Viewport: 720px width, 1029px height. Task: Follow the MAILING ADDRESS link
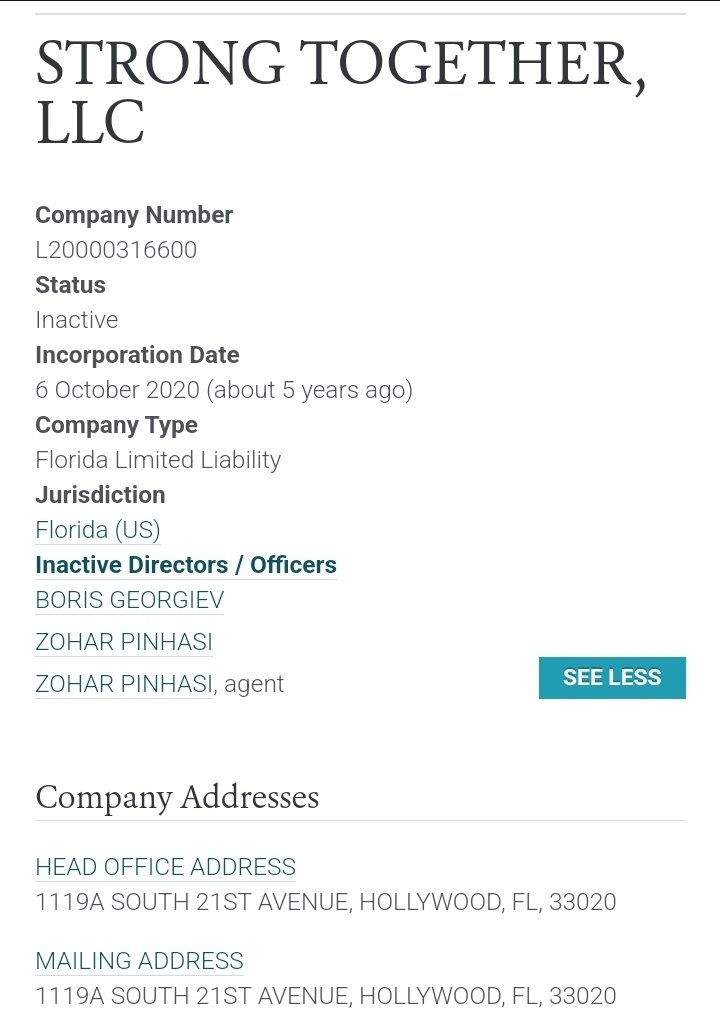pos(139,961)
